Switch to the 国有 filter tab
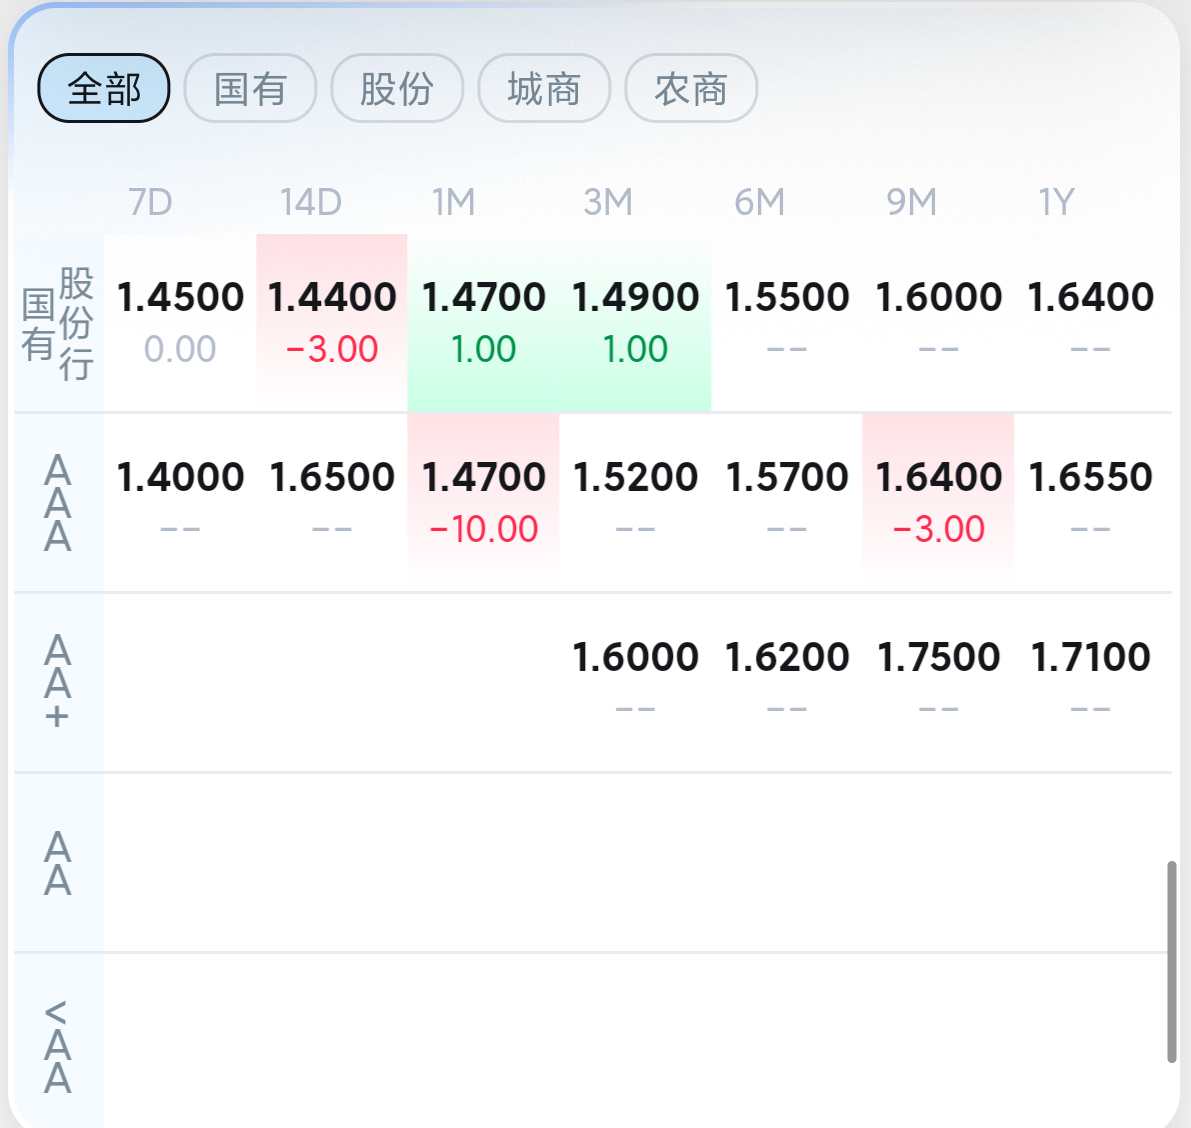 click(x=251, y=88)
